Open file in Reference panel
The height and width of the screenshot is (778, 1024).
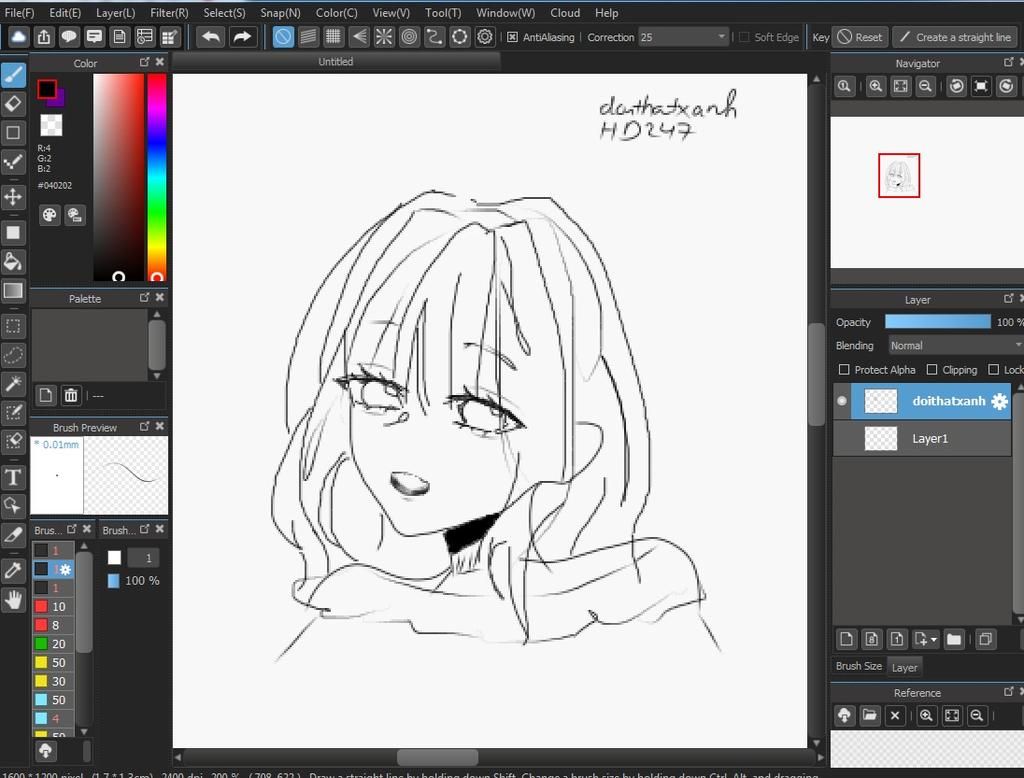click(870, 715)
